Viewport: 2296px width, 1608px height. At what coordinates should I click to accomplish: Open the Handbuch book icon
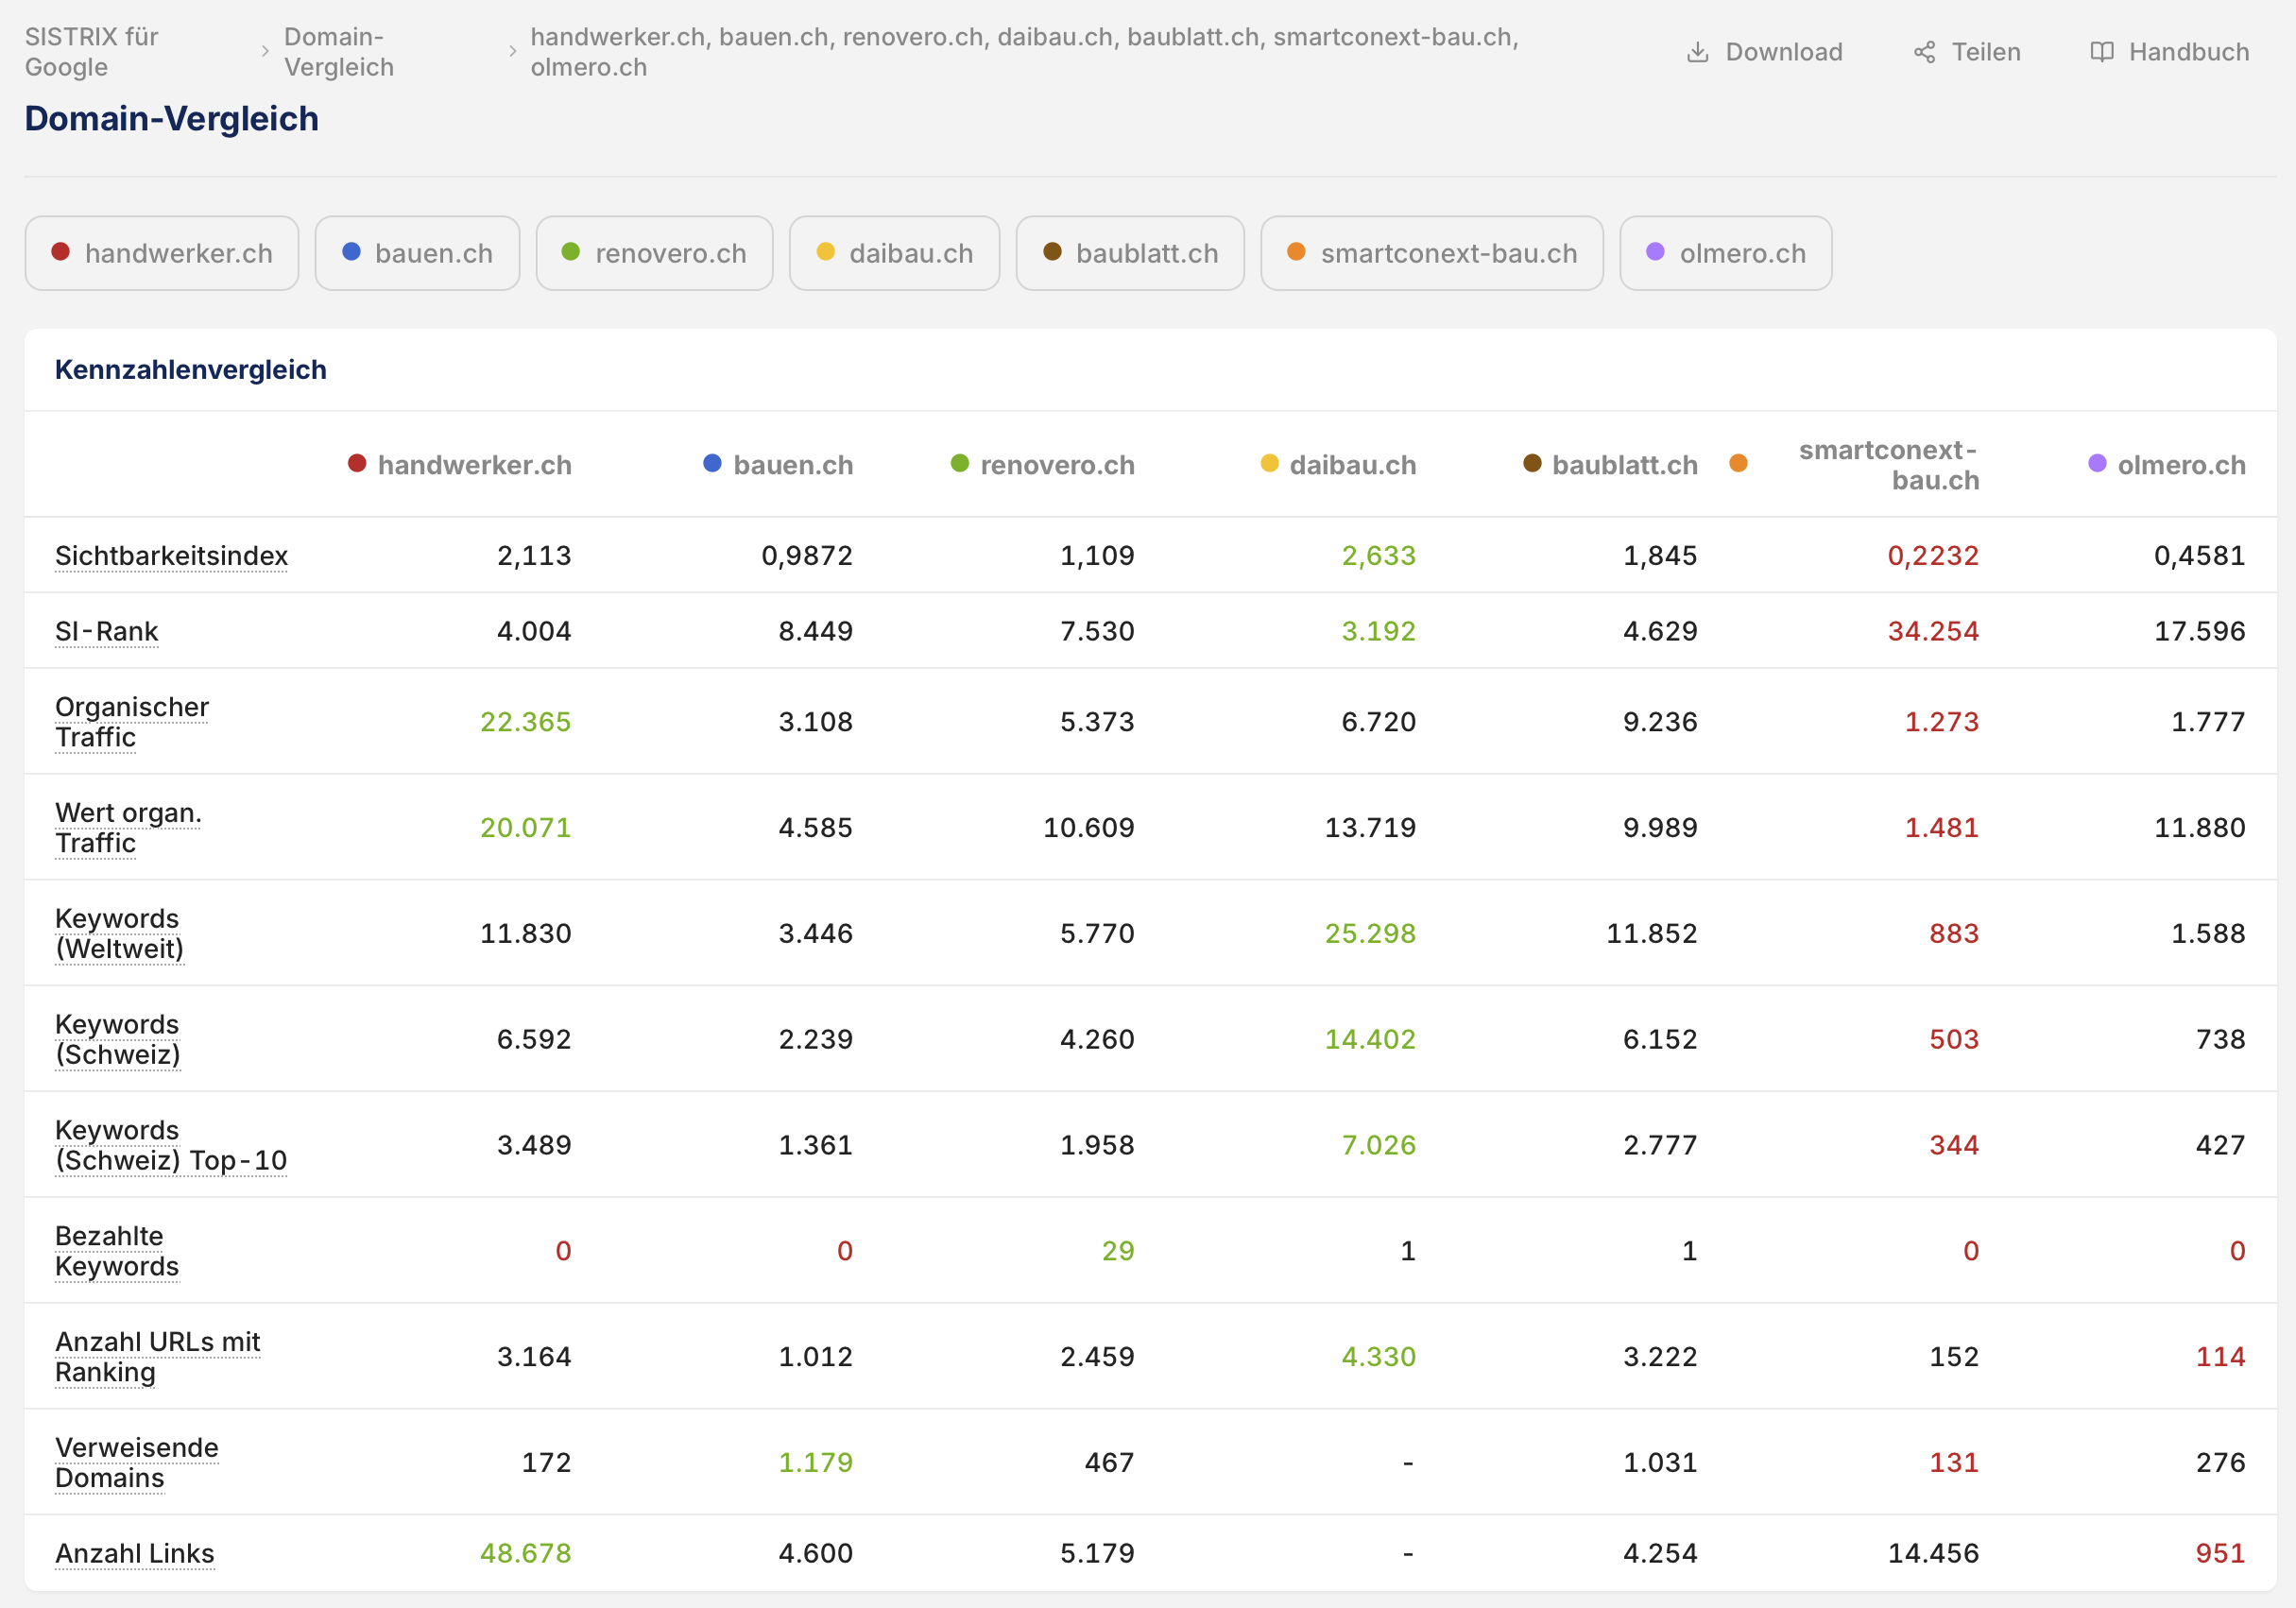pos(2102,52)
